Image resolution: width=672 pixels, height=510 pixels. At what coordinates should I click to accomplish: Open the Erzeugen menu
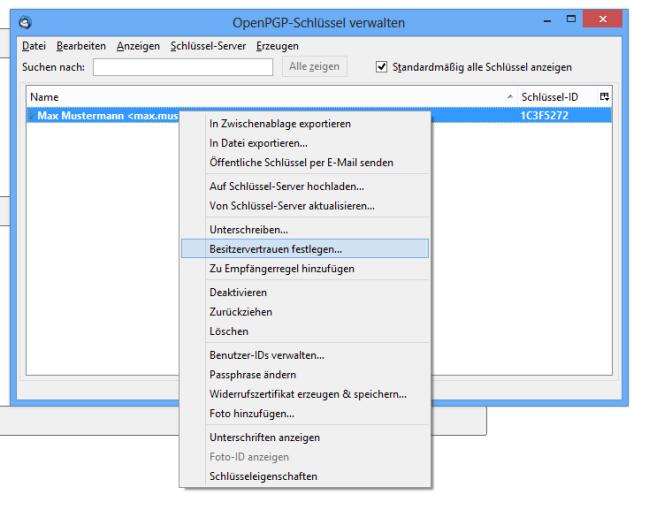[x=277, y=46]
